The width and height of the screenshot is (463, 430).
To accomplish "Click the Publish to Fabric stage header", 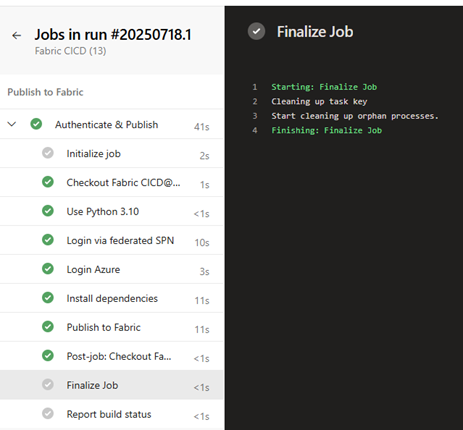I will pos(45,92).
